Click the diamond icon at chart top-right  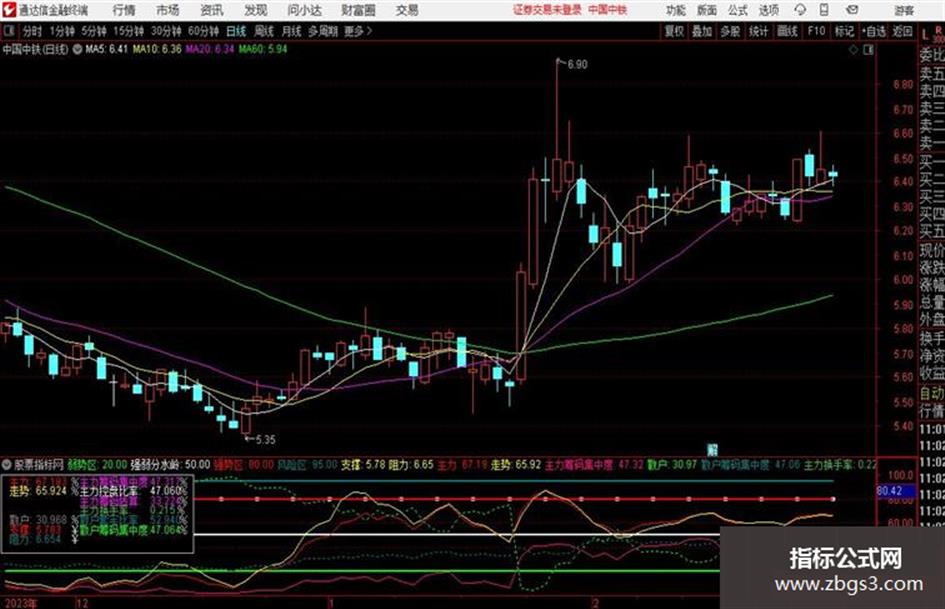(853, 50)
